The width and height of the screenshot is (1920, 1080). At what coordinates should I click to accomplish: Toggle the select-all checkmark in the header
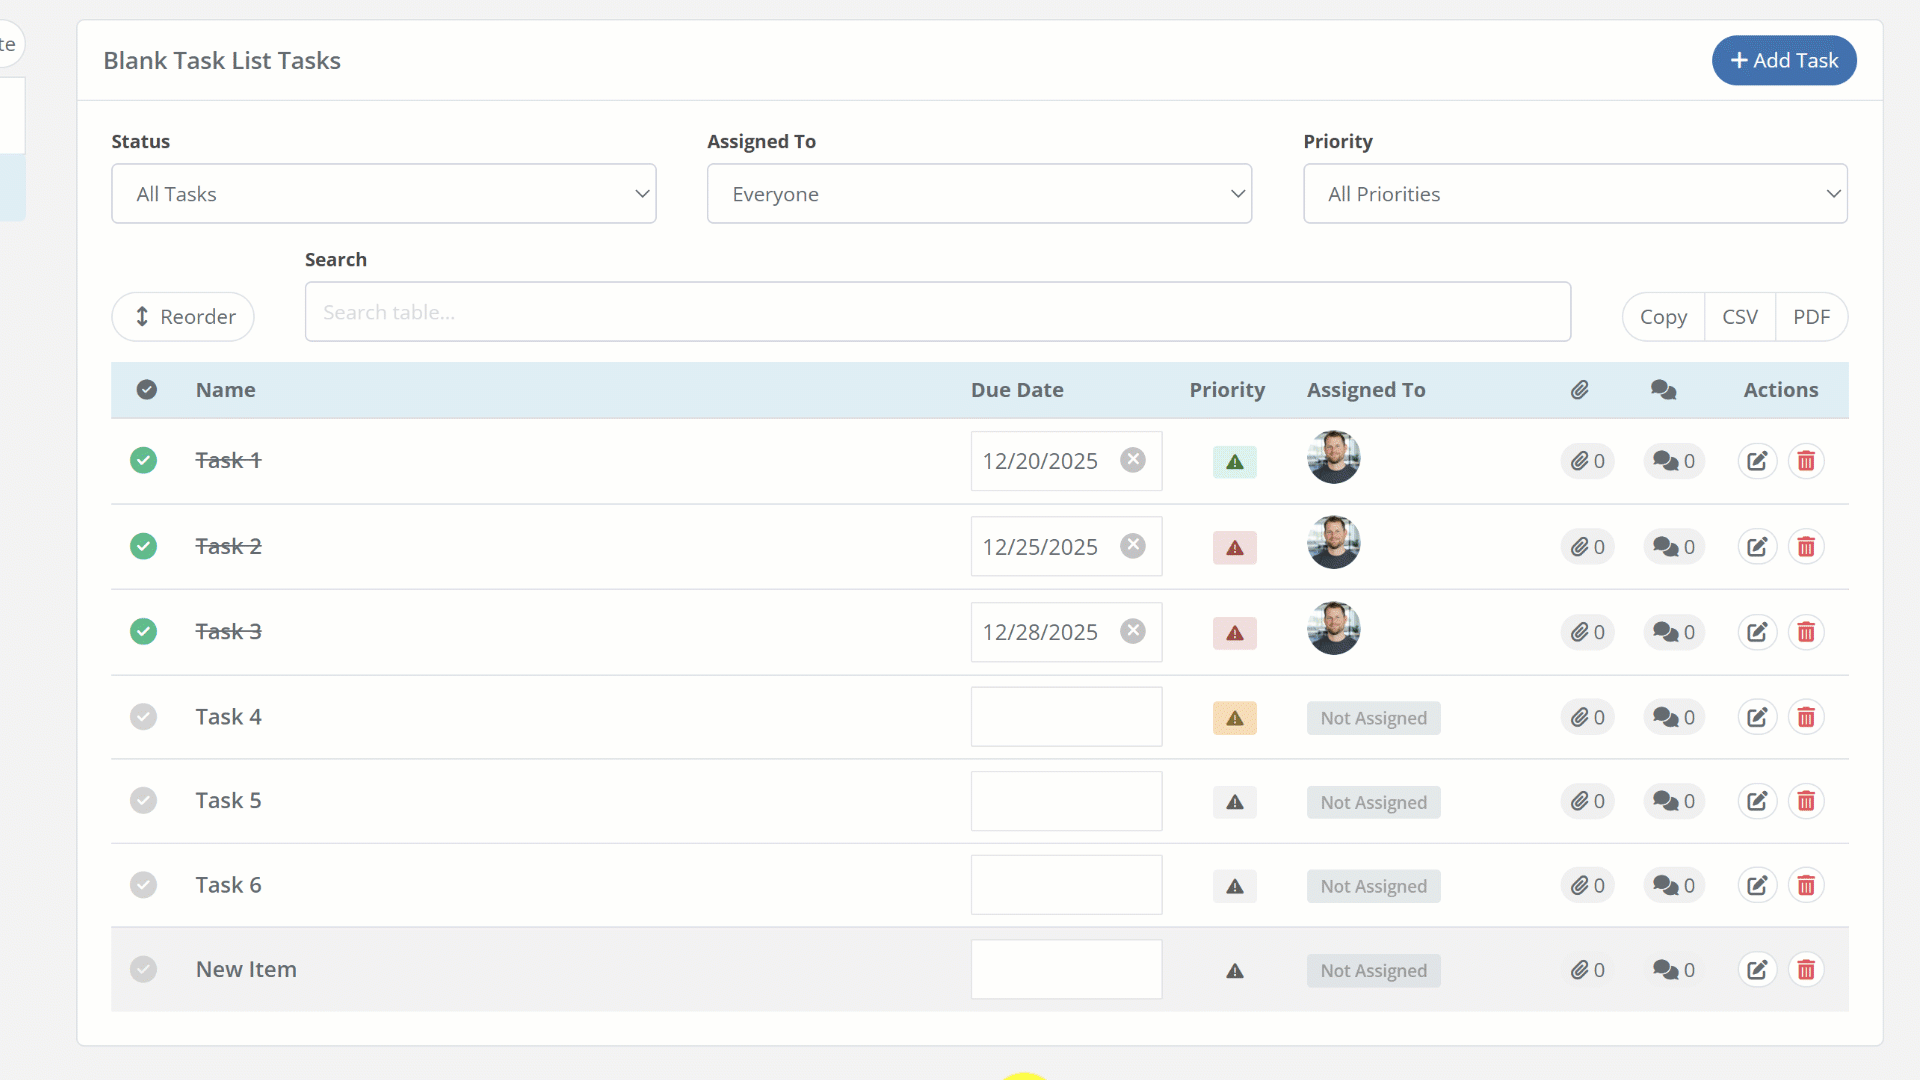pyautogui.click(x=146, y=390)
